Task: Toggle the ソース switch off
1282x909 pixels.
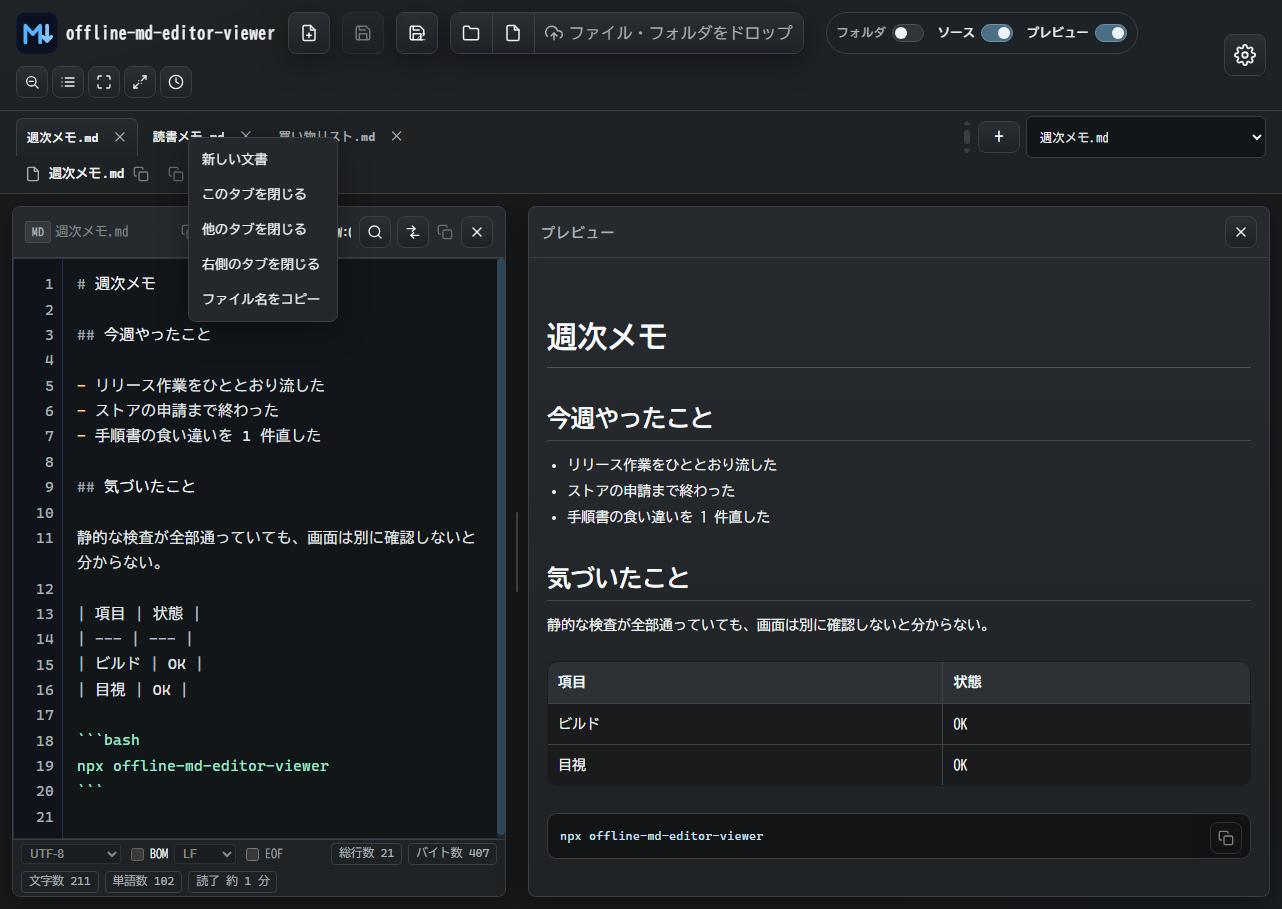Action: pos(997,33)
